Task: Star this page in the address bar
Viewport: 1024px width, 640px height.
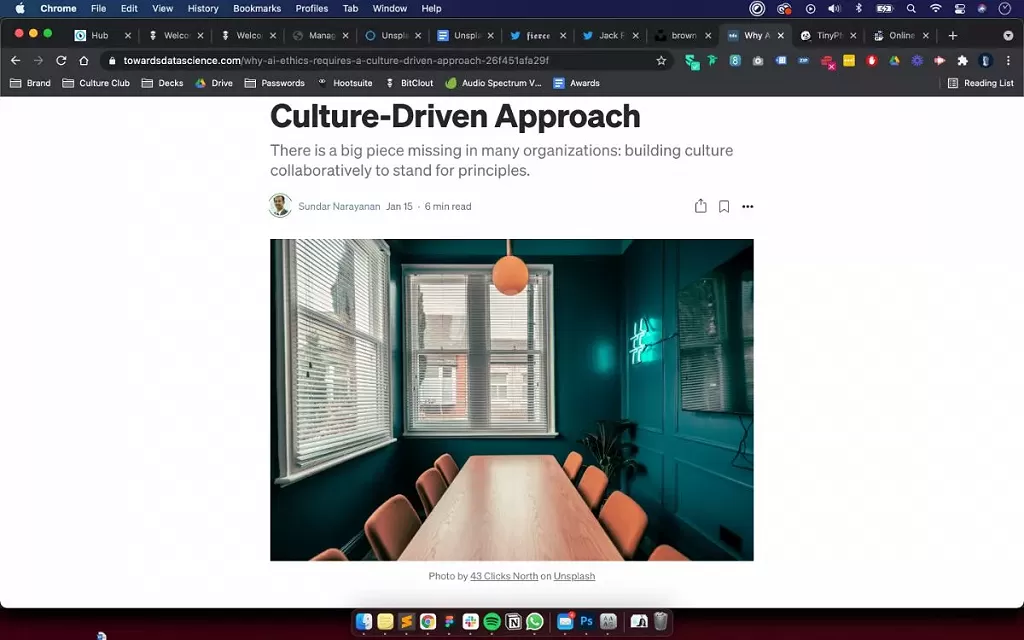Action: coord(661,60)
